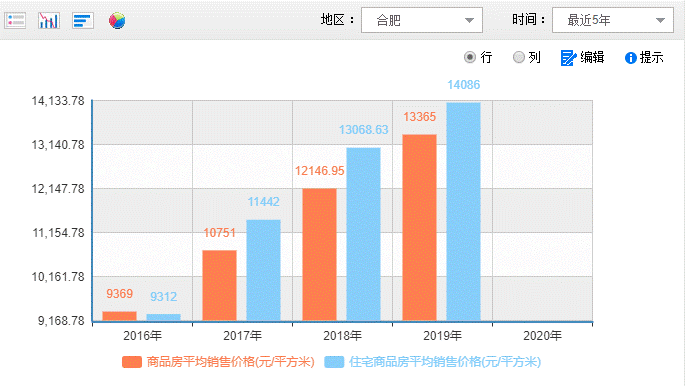Click the y-axis value 12,147.78

pos(58,189)
